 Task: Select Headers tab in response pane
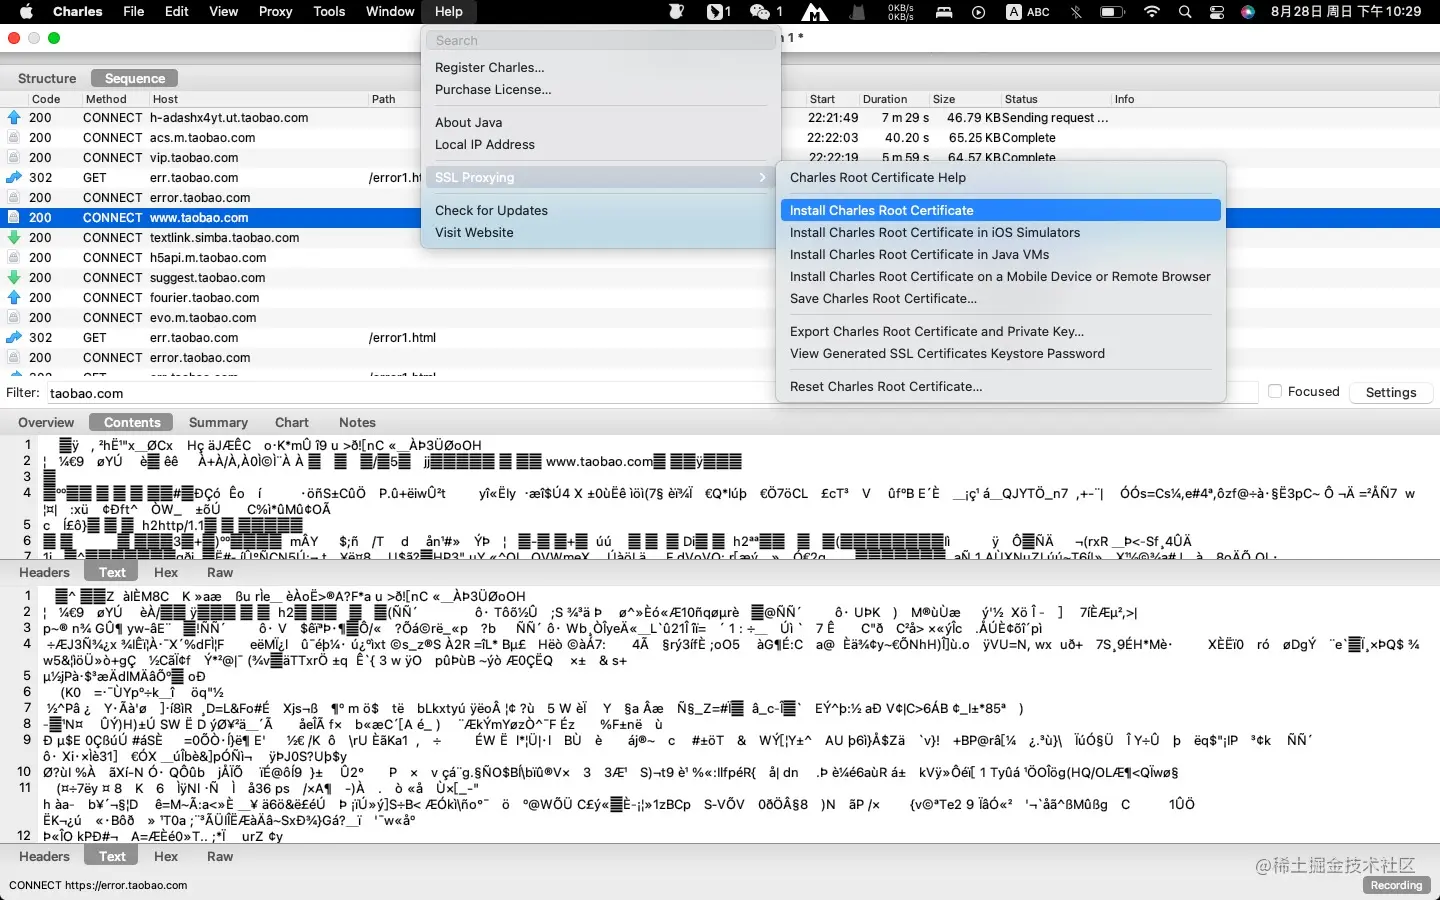coord(45,856)
